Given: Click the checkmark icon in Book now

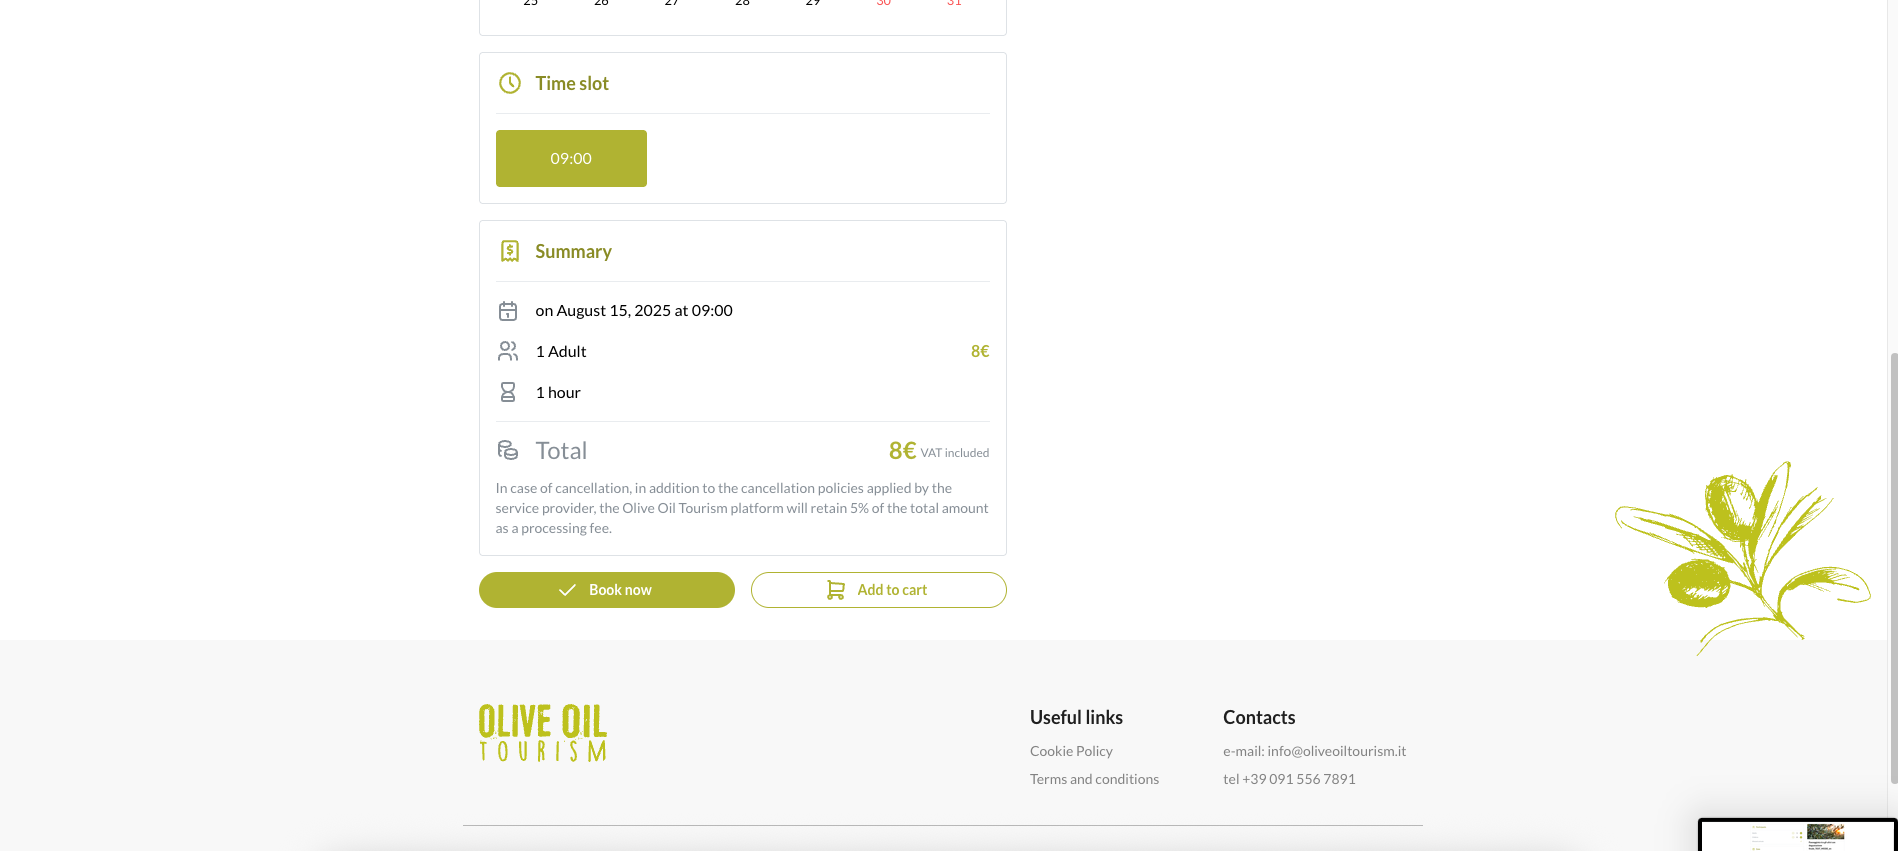Looking at the screenshot, I should pos(567,590).
